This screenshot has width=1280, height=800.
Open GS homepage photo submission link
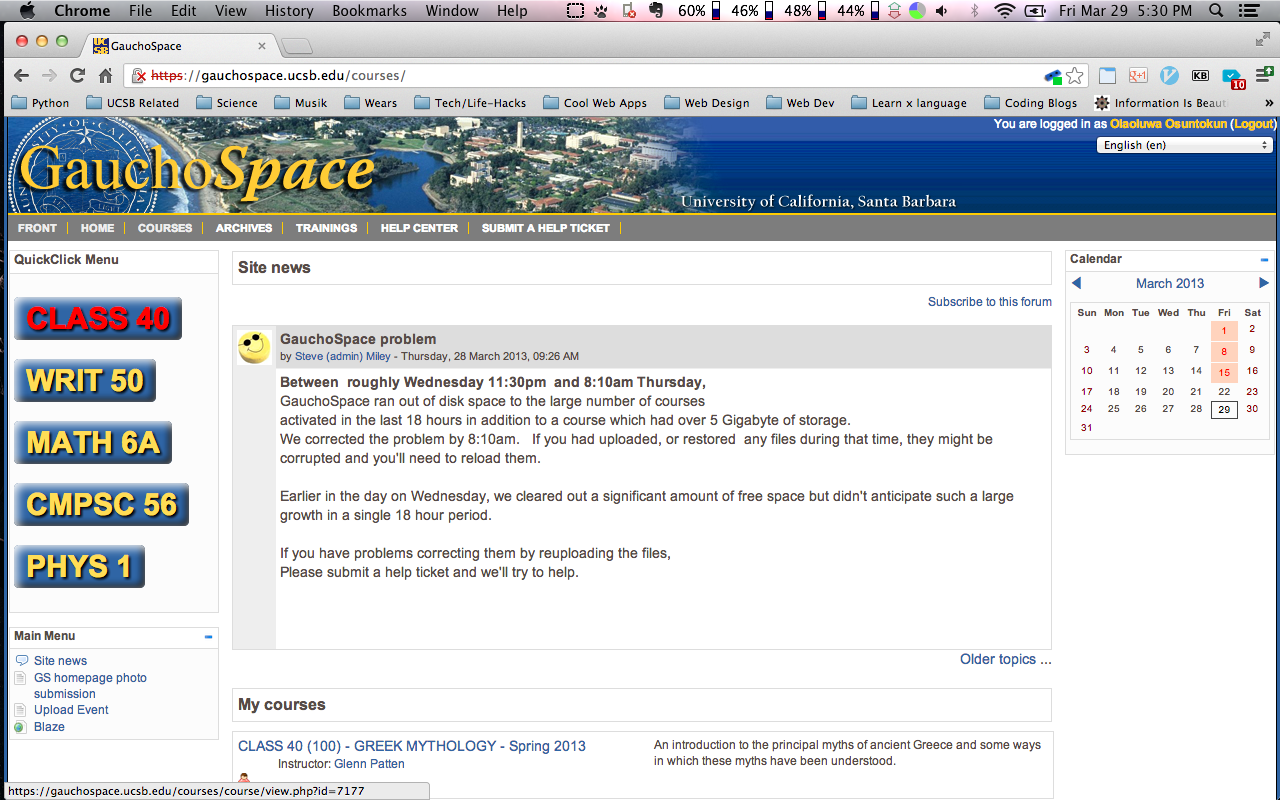point(90,686)
